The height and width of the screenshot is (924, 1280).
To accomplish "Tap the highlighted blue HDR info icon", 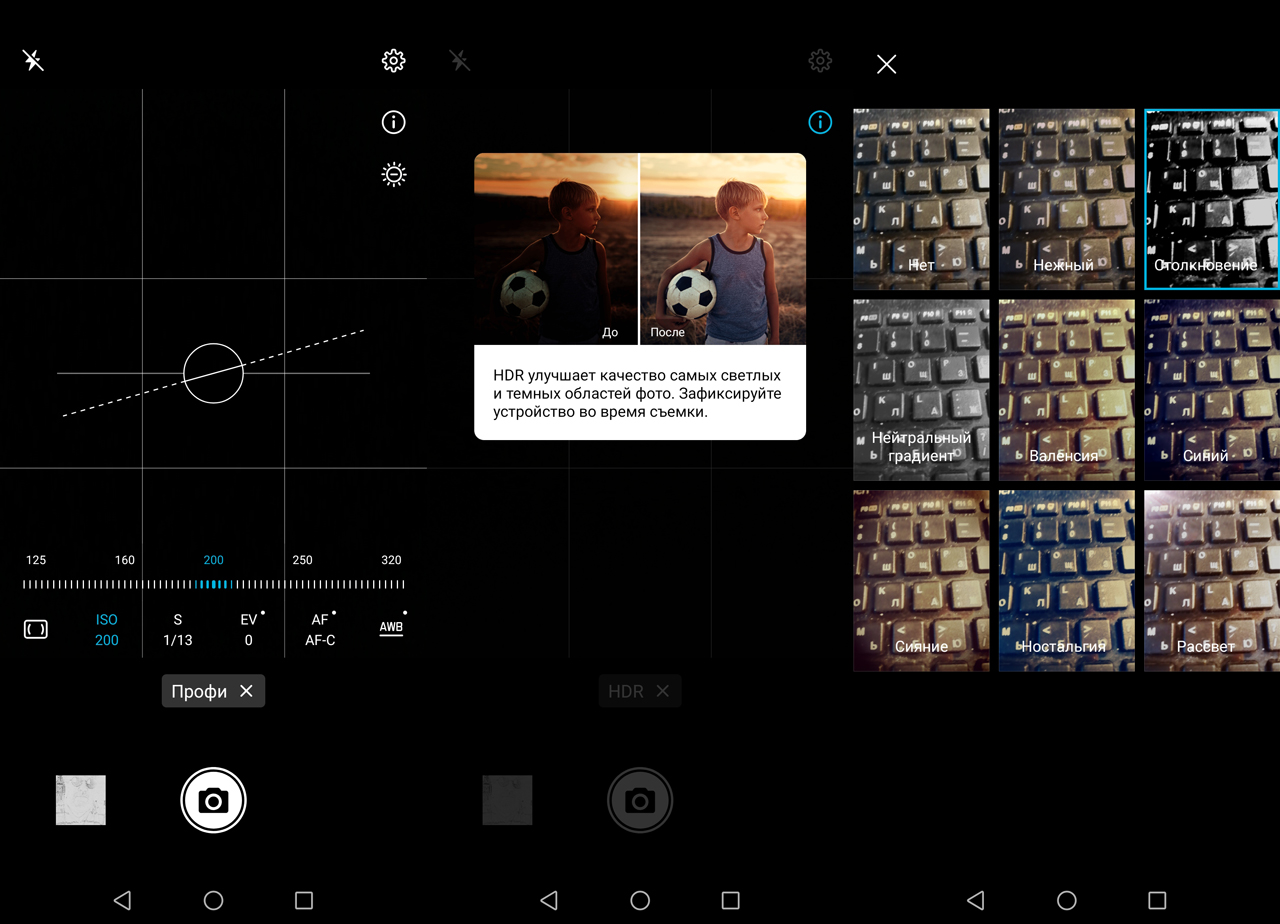I will (x=819, y=123).
